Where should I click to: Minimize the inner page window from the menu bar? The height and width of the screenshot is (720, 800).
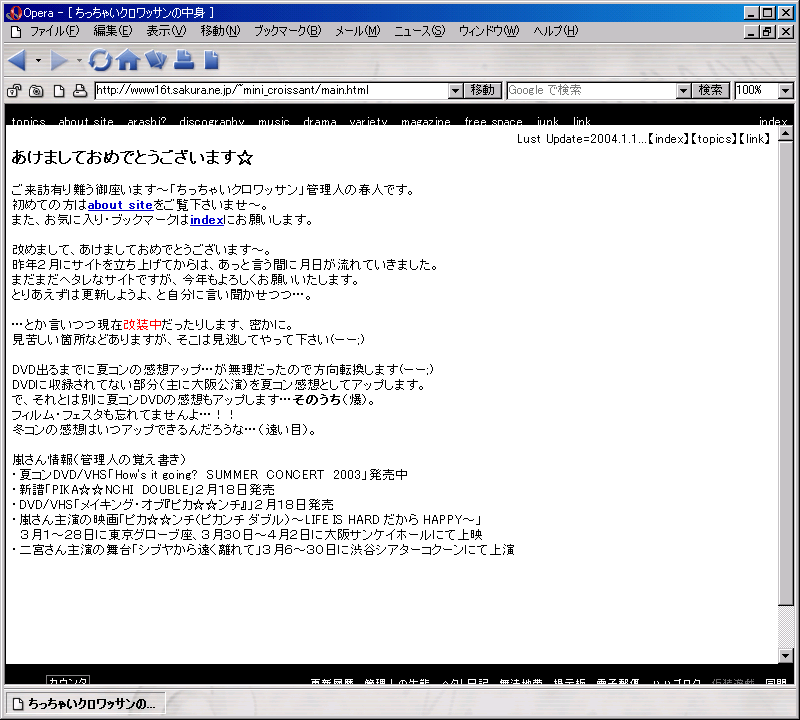click(x=751, y=32)
